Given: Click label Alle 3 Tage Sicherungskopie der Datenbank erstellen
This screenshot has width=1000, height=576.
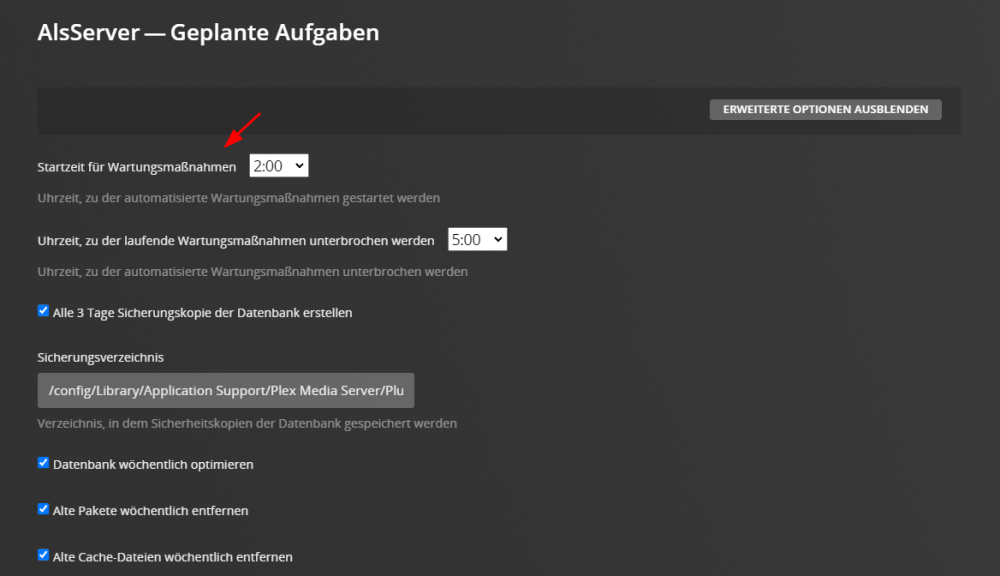Looking at the screenshot, I should (202, 313).
